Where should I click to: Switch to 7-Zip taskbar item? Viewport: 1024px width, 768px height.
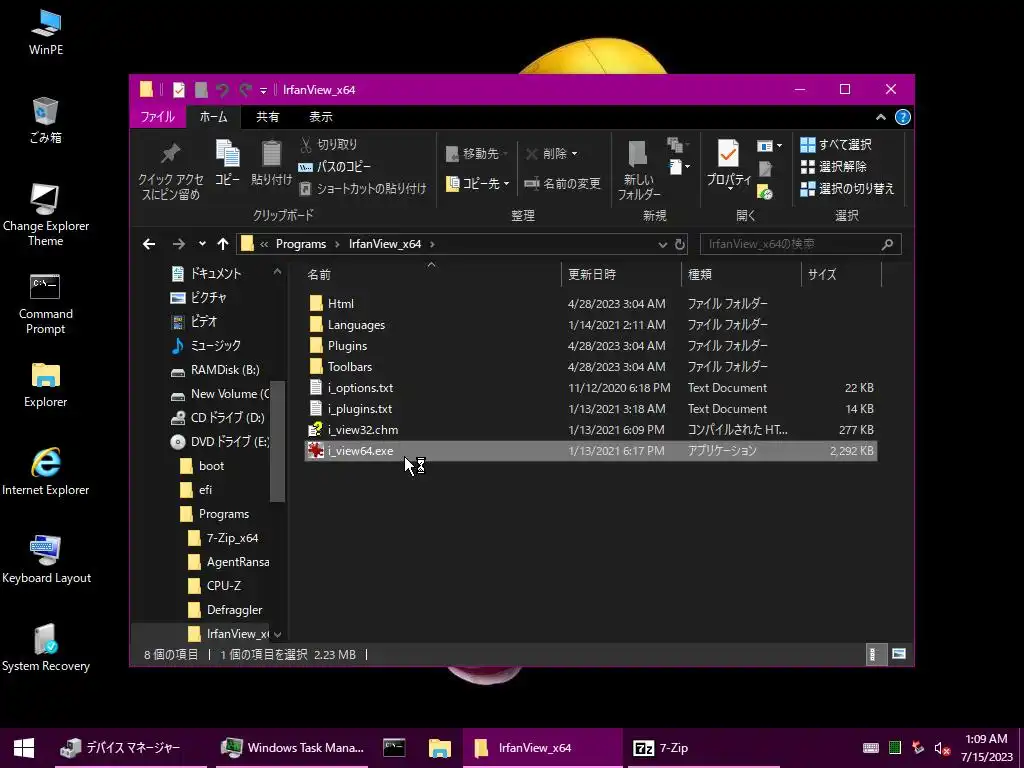704,748
